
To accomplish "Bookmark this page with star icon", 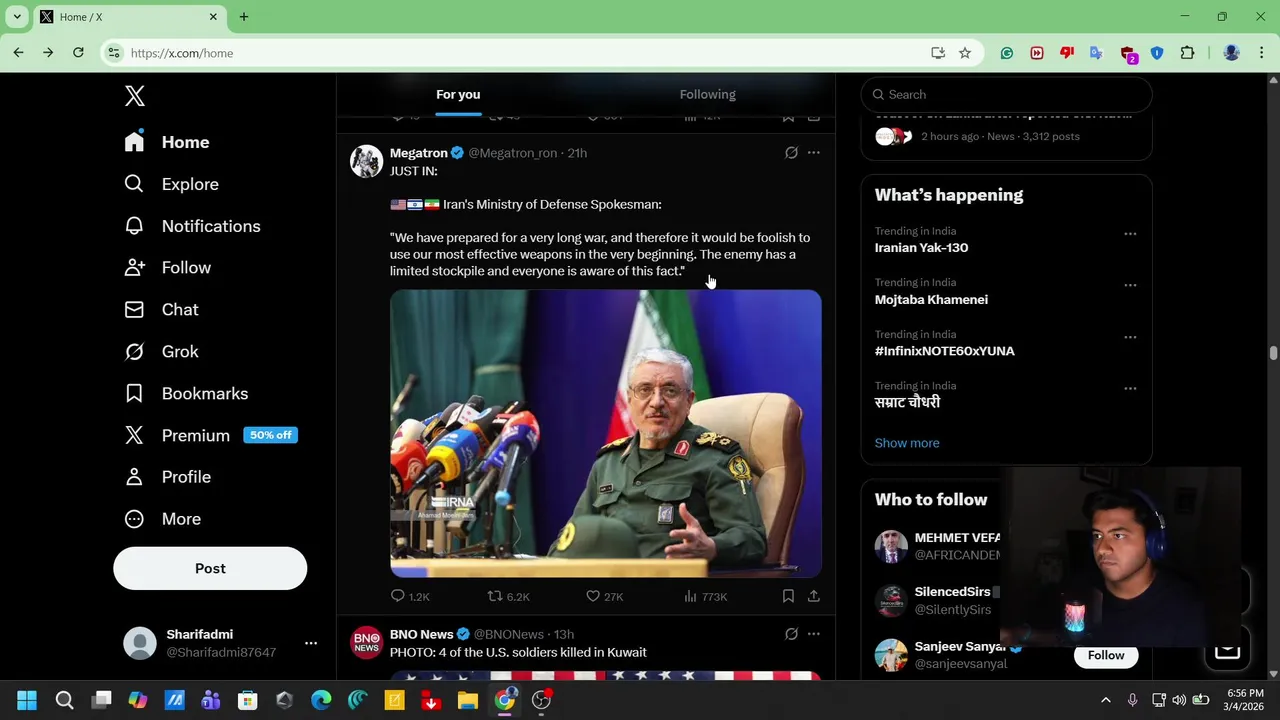I will [x=965, y=53].
